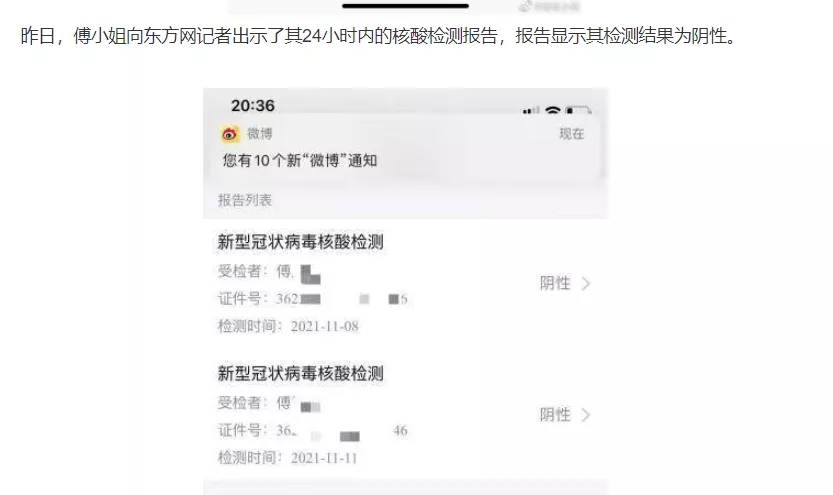833x495 pixels.
Task: Tap the 您有10个新“微博”通知 notification banner
Action: coord(405,147)
